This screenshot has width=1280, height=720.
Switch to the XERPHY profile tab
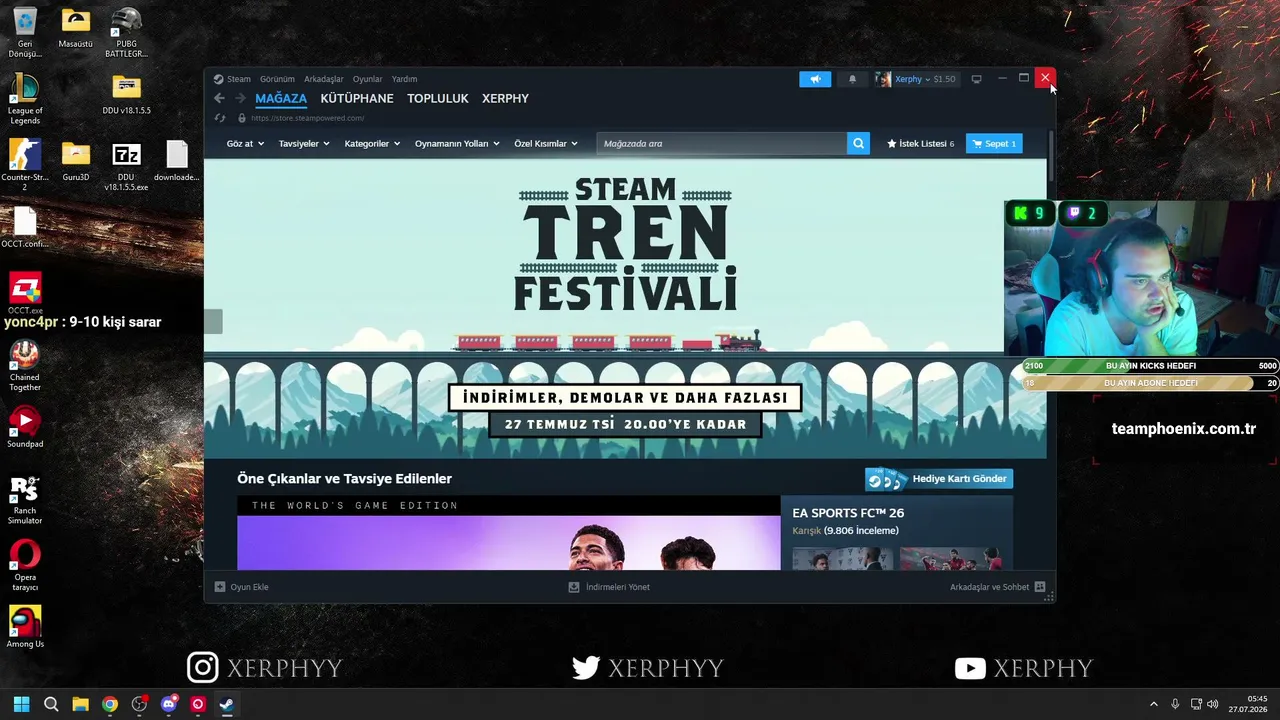pyautogui.click(x=505, y=98)
